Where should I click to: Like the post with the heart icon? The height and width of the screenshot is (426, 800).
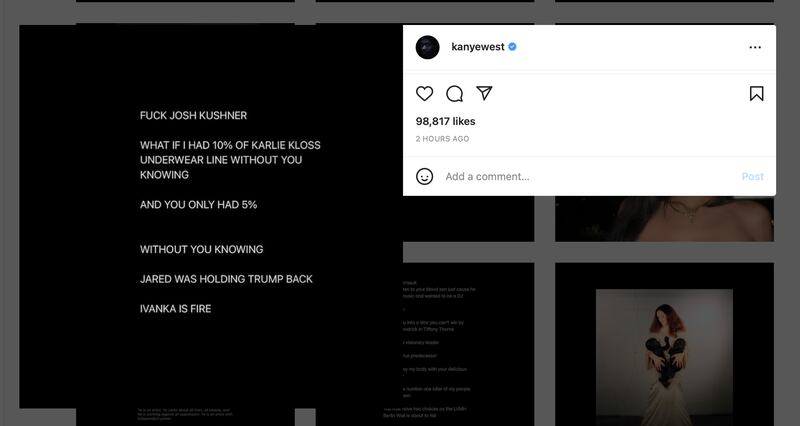click(x=424, y=93)
